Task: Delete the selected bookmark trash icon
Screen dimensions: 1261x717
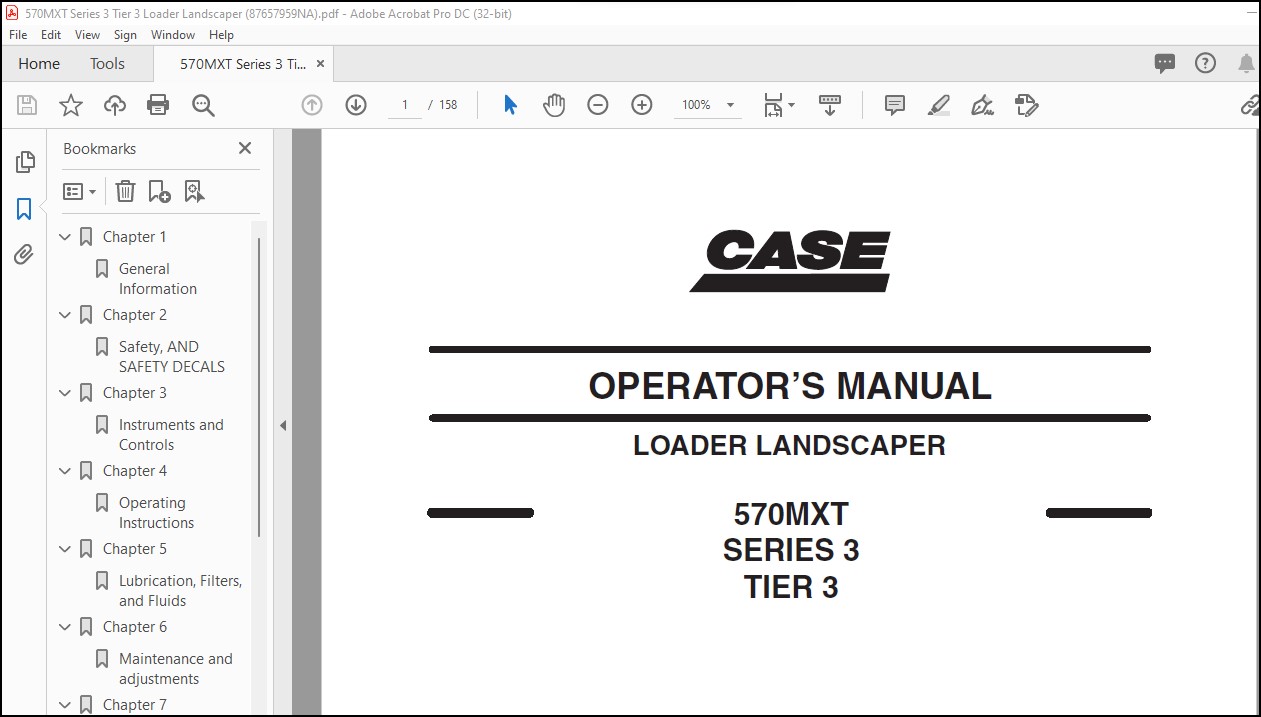Action: (x=125, y=191)
